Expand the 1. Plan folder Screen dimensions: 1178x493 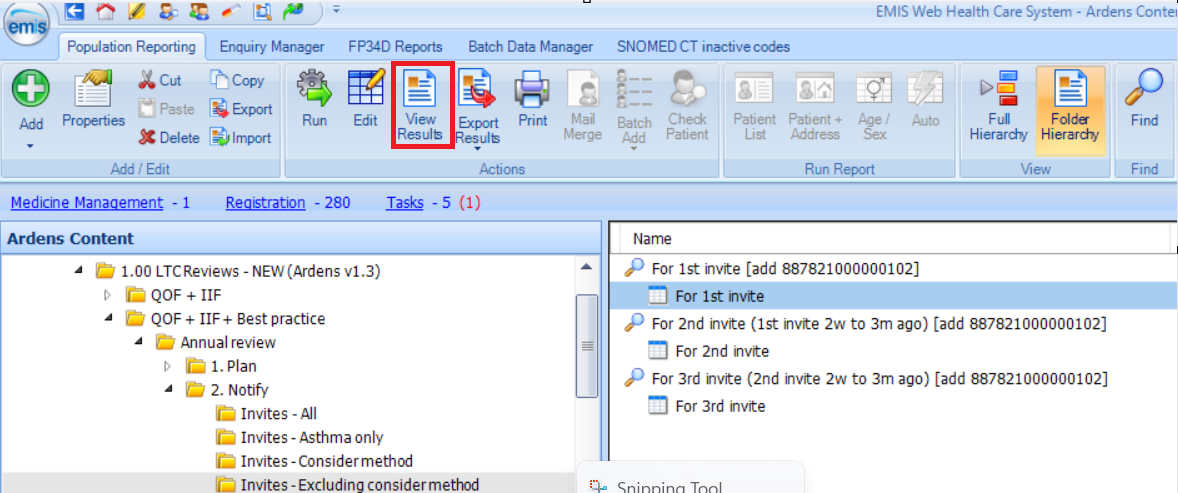coord(168,367)
